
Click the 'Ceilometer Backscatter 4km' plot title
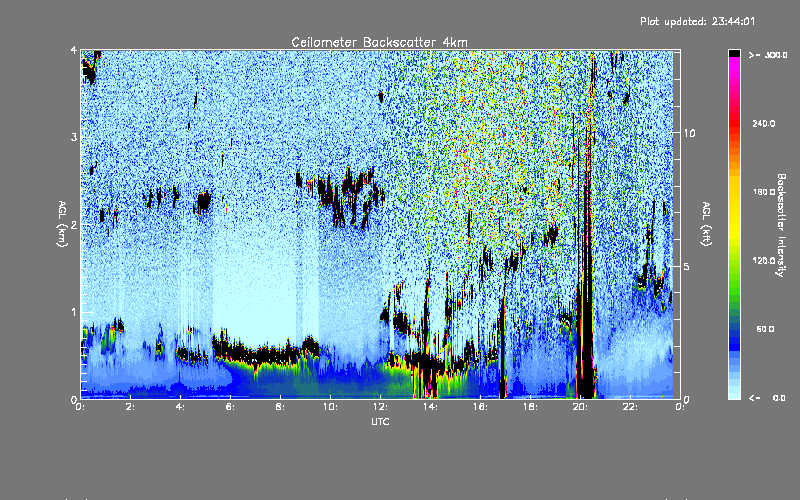(379, 42)
